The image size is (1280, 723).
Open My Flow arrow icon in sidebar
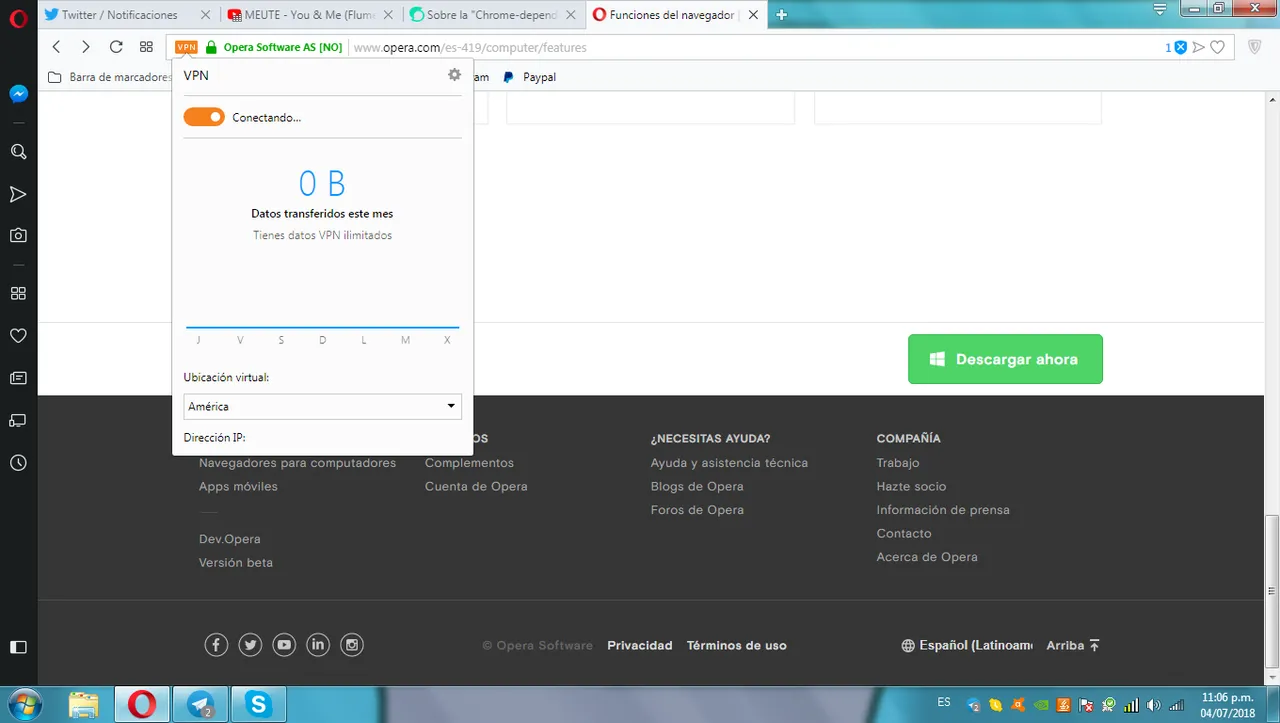pyautogui.click(x=18, y=194)
